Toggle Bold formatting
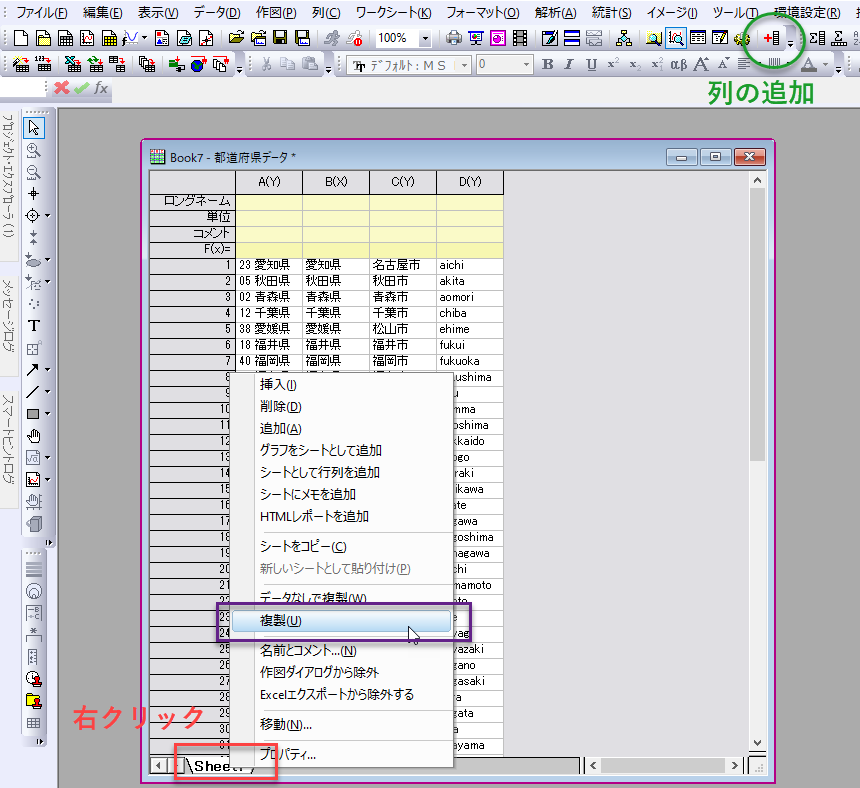The height and width of the screenshot is (788, 860). click(547, 64)
